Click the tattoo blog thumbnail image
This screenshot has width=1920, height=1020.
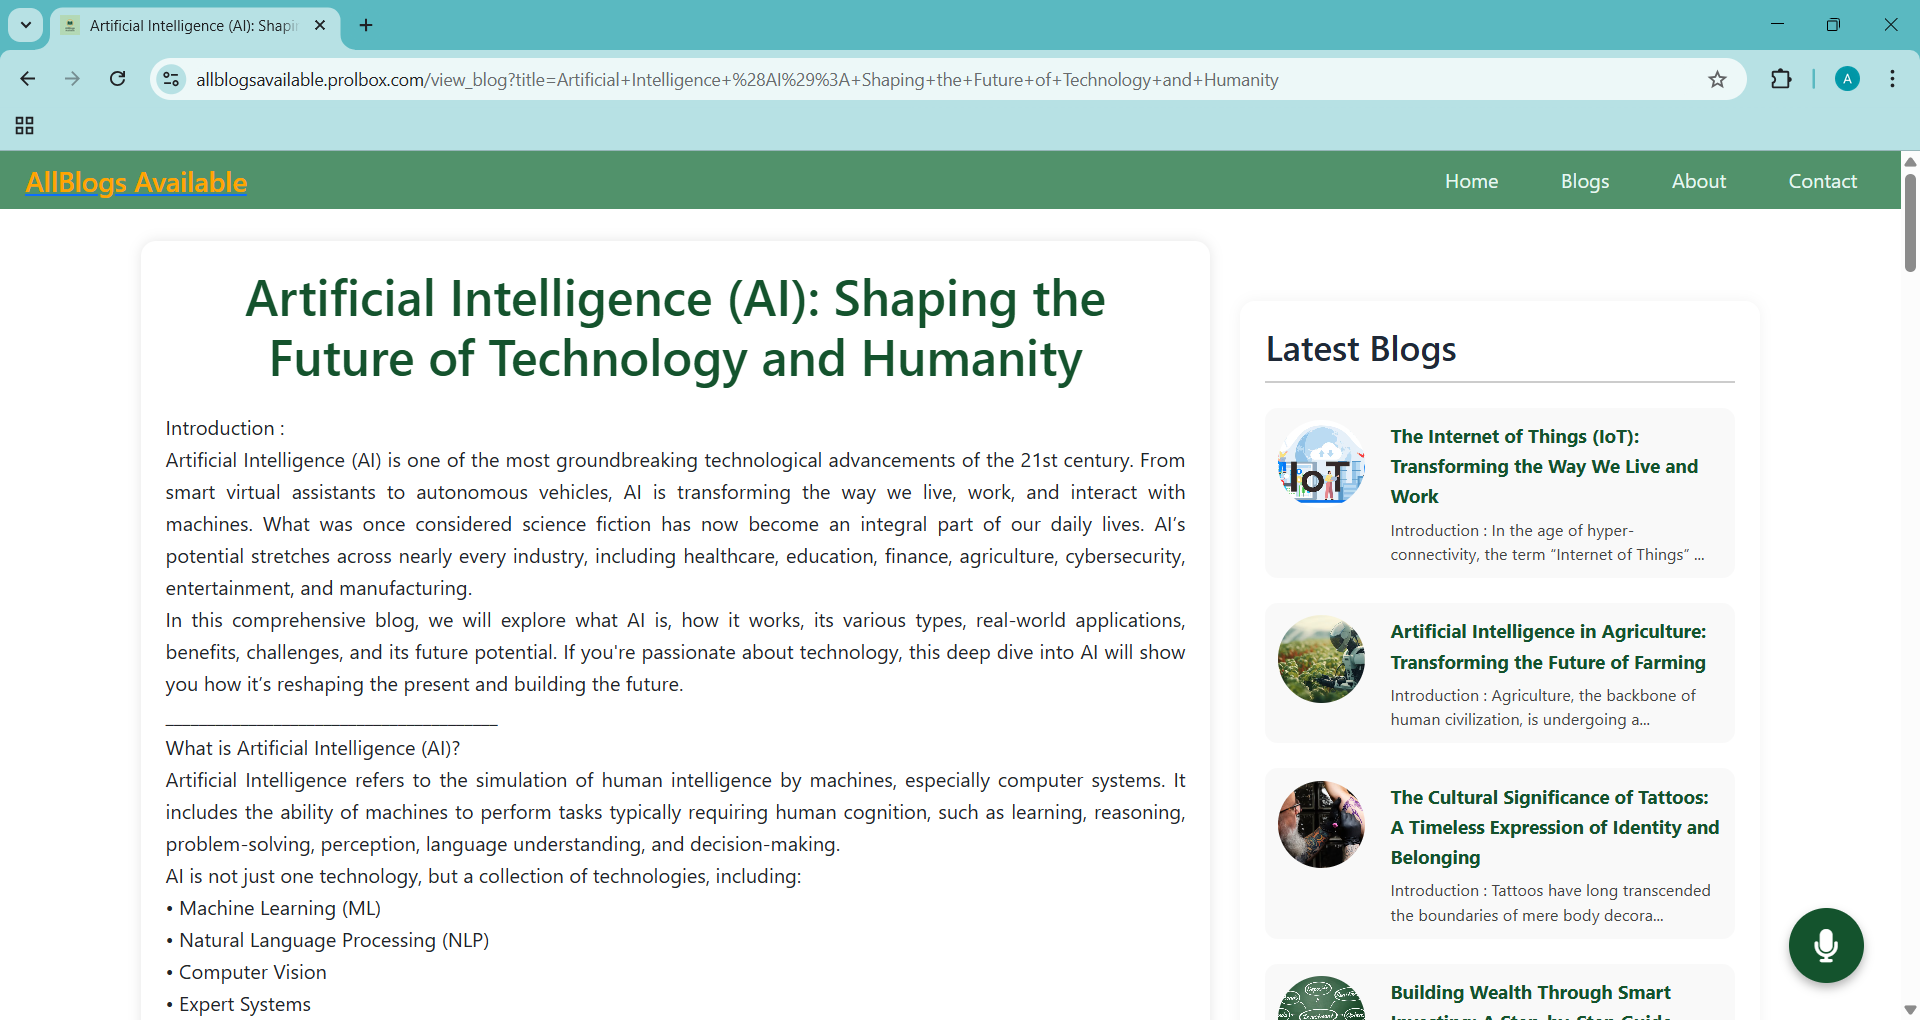(x=1321, y=824)
